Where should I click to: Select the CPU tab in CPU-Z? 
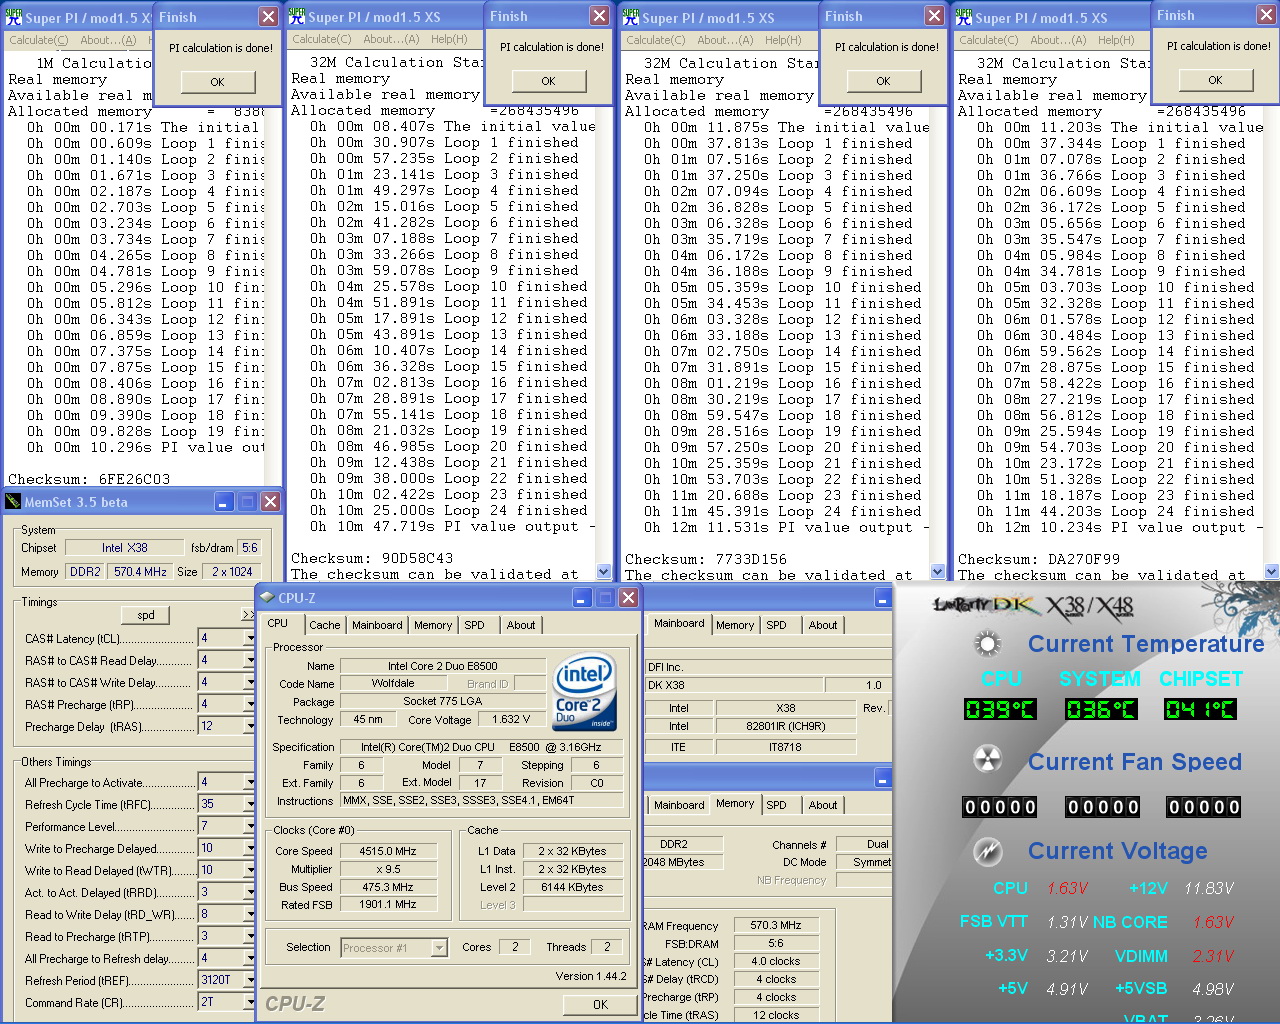click(278, 624)
